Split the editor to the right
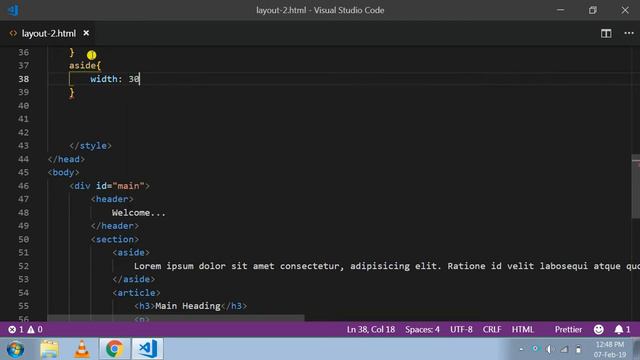640x360 pixels. coord(606,33)
